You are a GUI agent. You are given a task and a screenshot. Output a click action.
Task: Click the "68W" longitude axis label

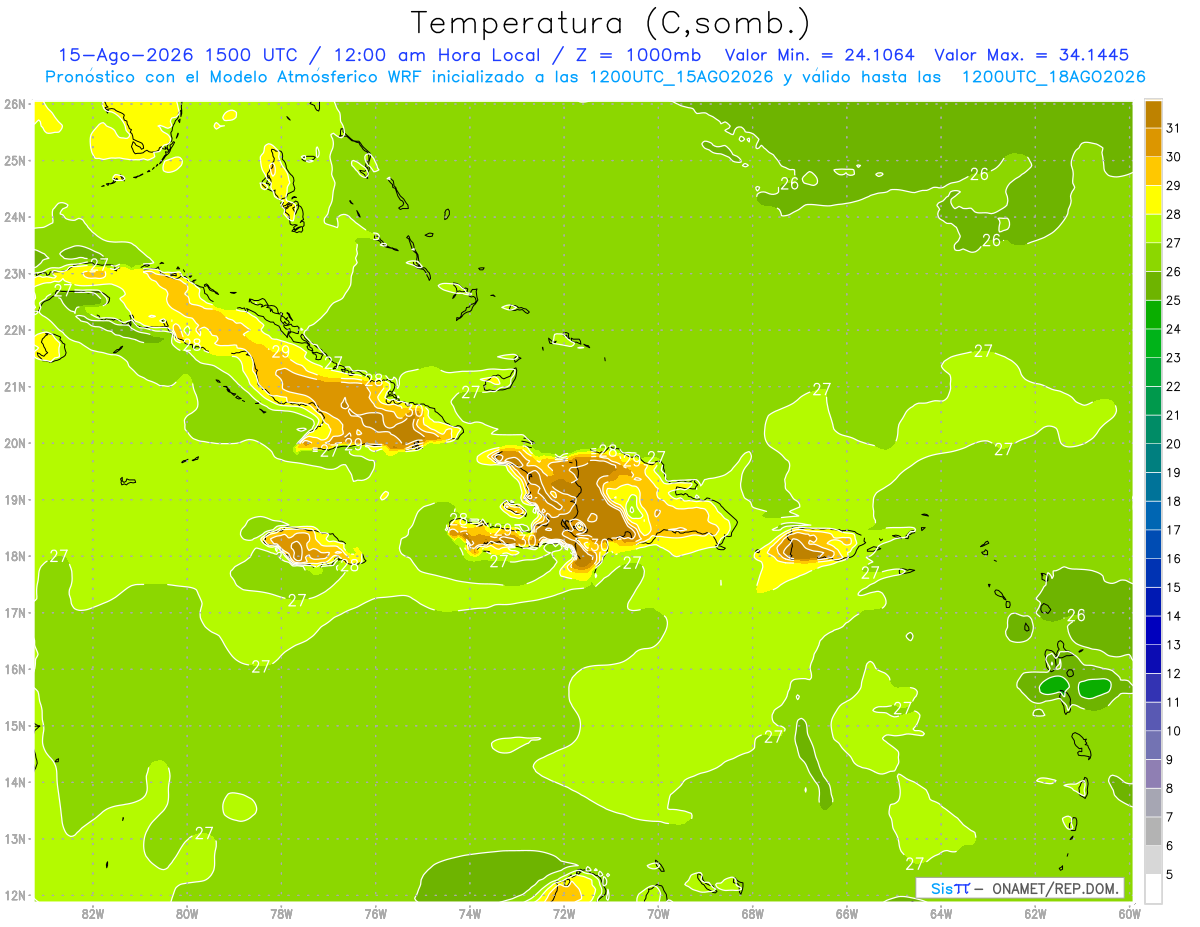click(753, 913)
